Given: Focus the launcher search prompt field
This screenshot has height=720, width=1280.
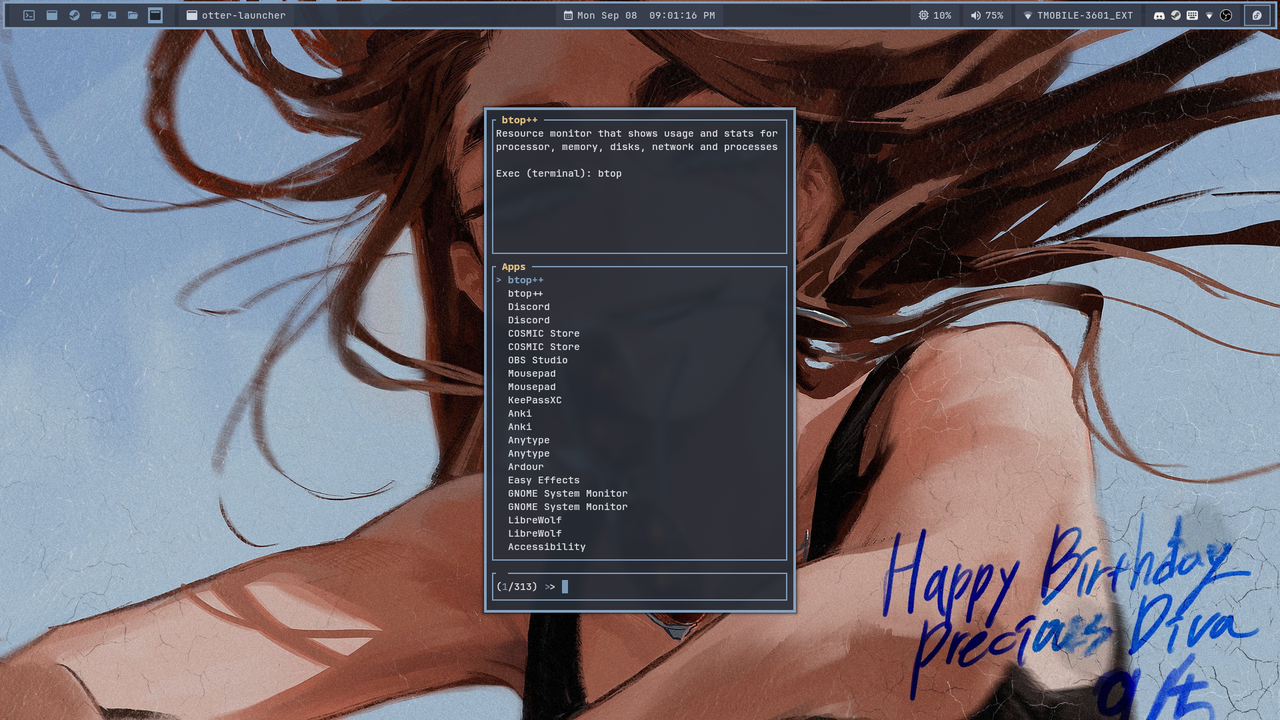Looking at the screenshot, I should point(640,586).
